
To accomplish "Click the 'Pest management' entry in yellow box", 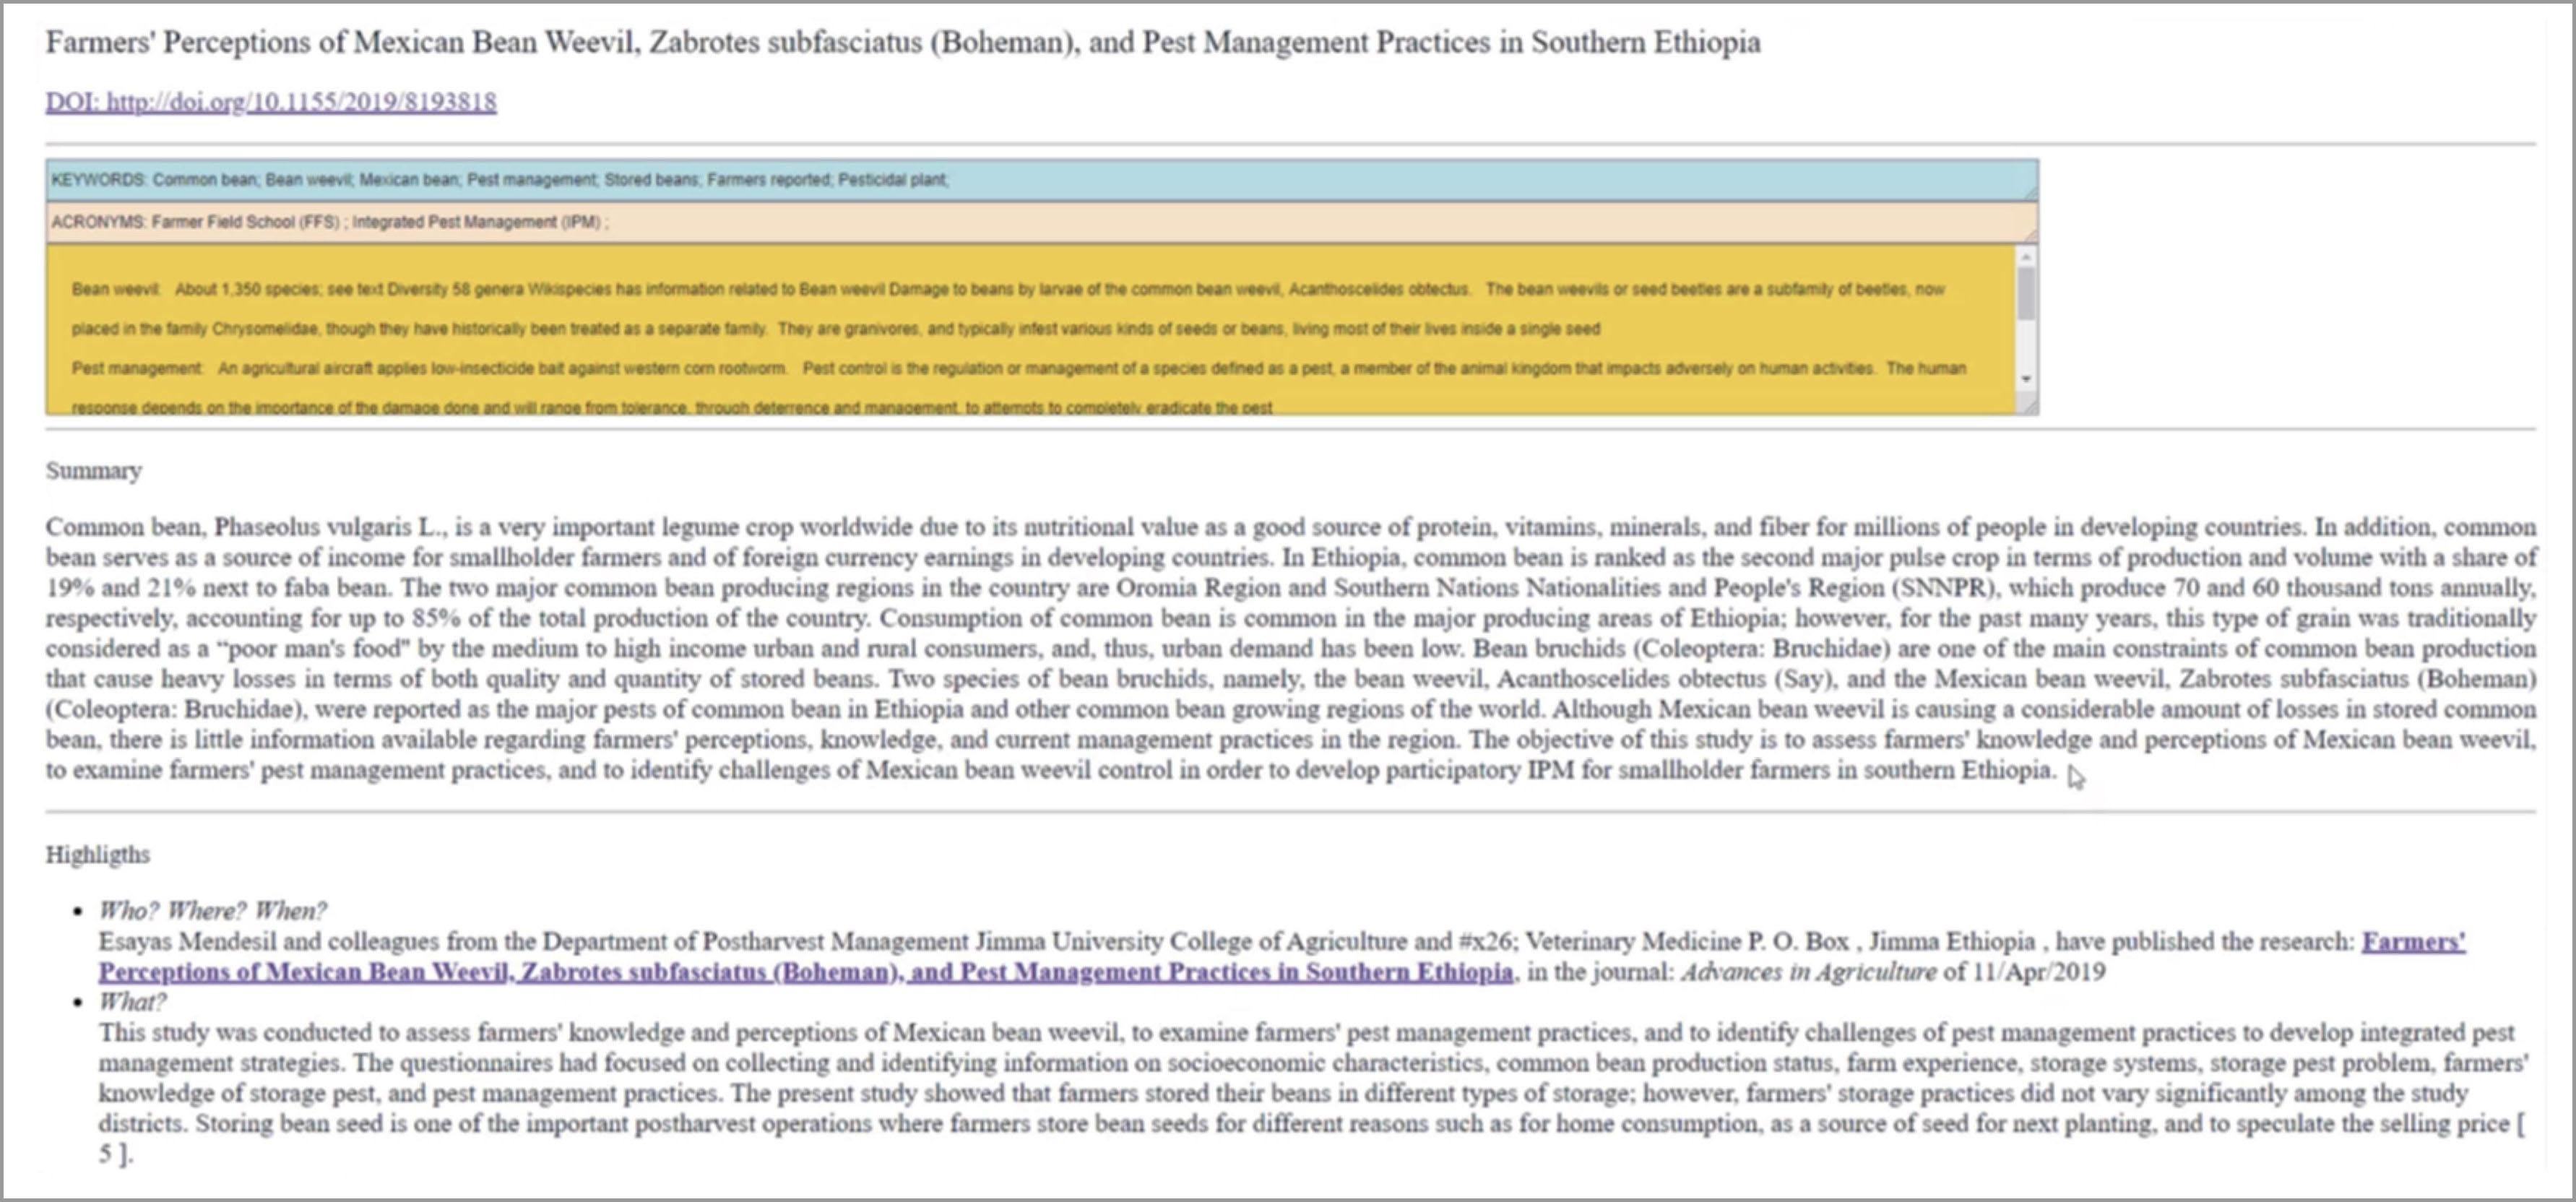I will [x=136, y=368].
